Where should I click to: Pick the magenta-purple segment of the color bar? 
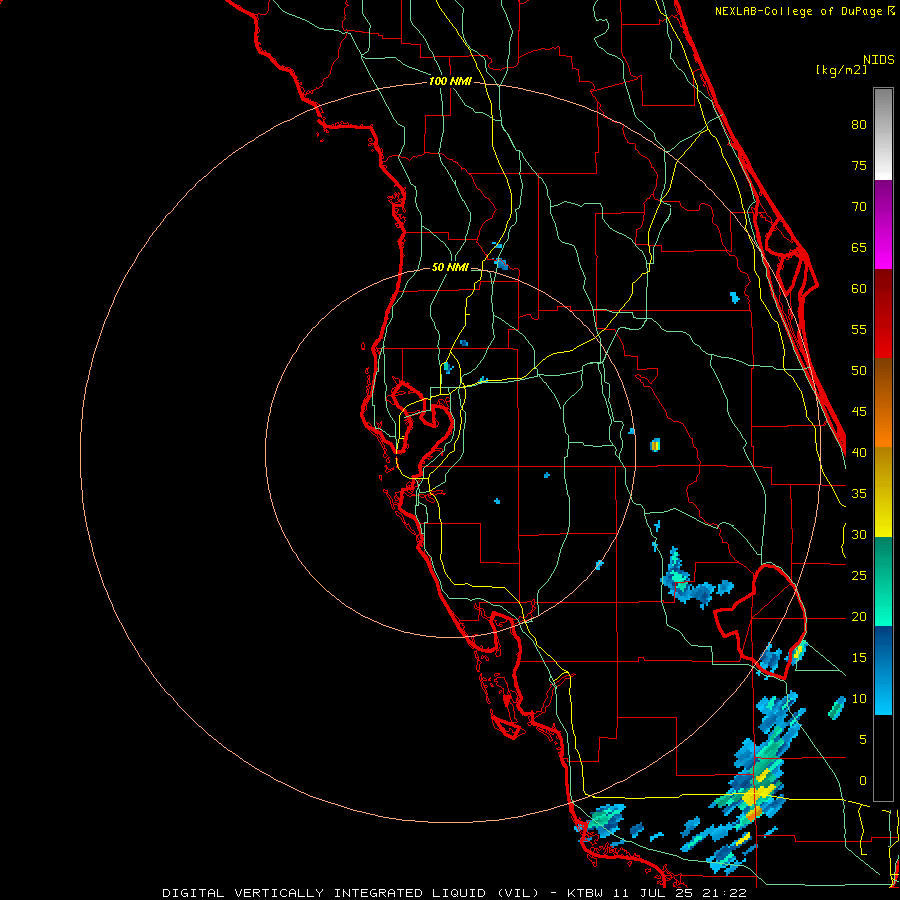[883, 224]
